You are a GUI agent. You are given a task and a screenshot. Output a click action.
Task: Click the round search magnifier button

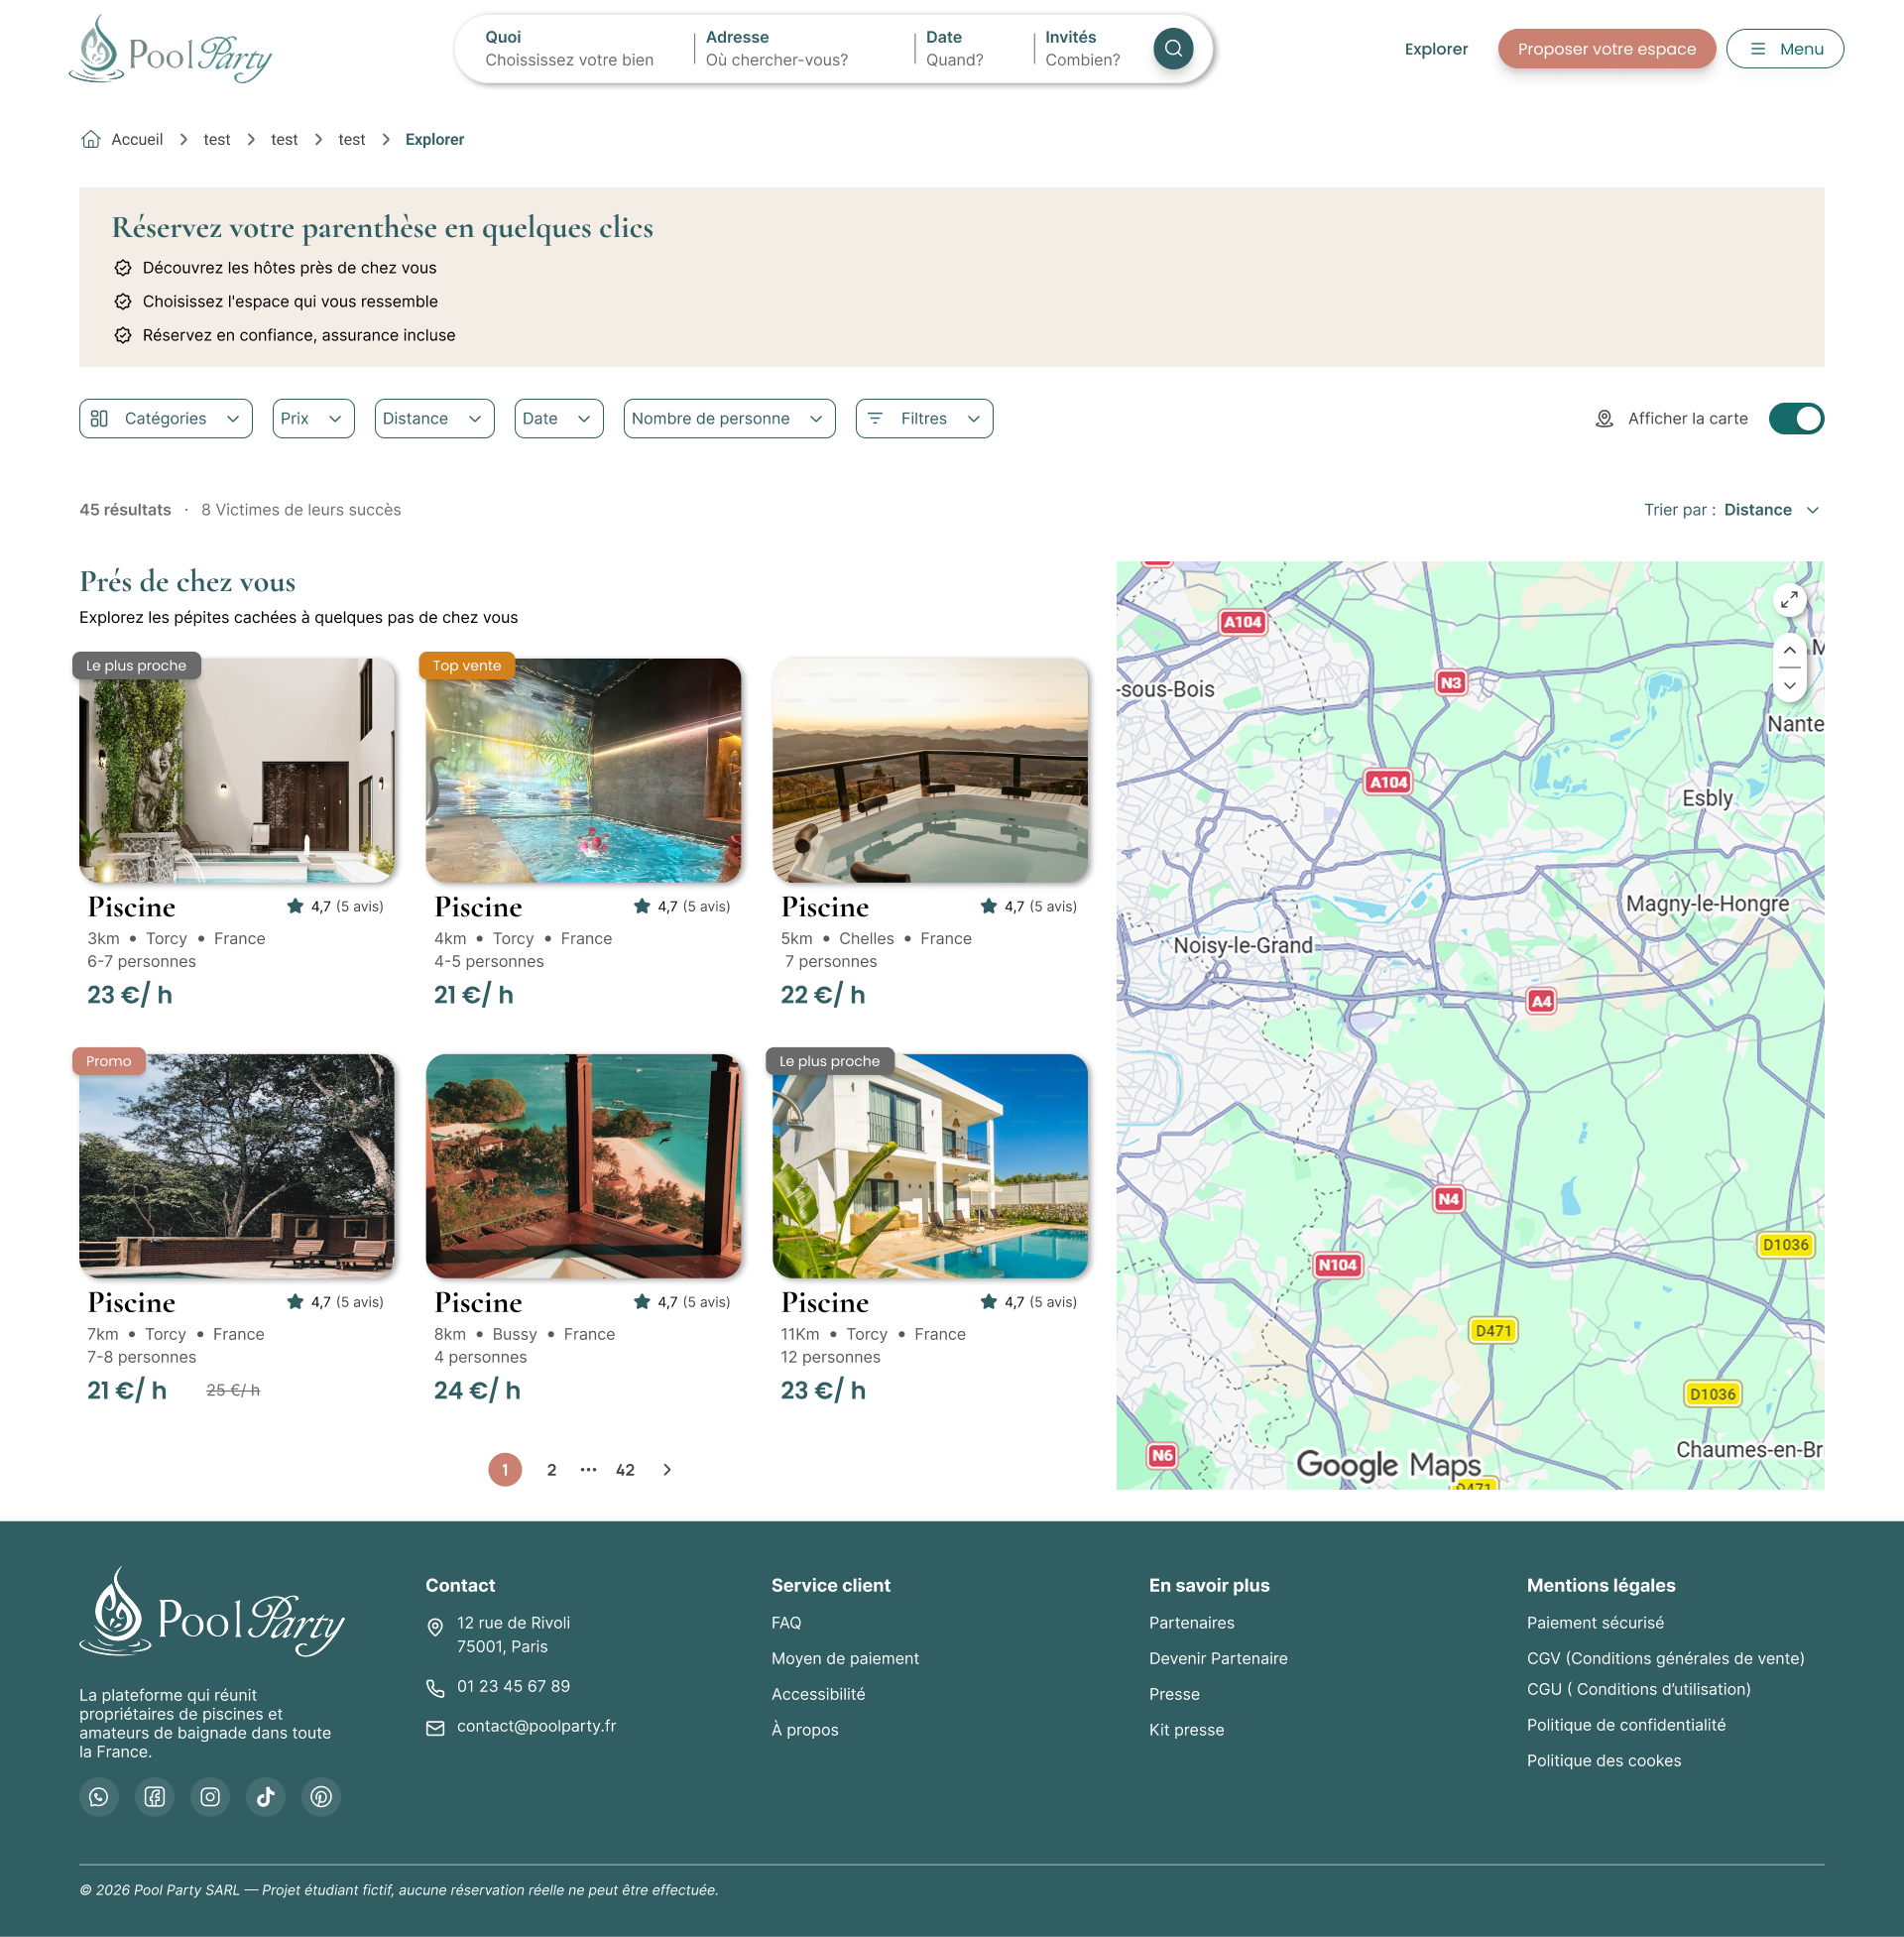click(1173, 48)
